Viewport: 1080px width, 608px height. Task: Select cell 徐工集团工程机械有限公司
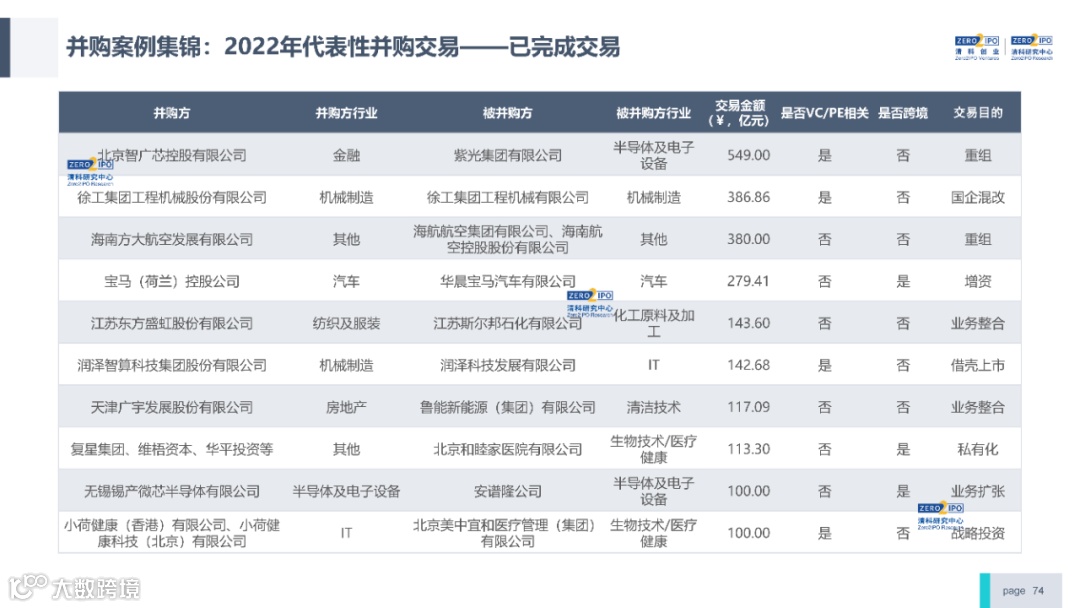point(508,197)
